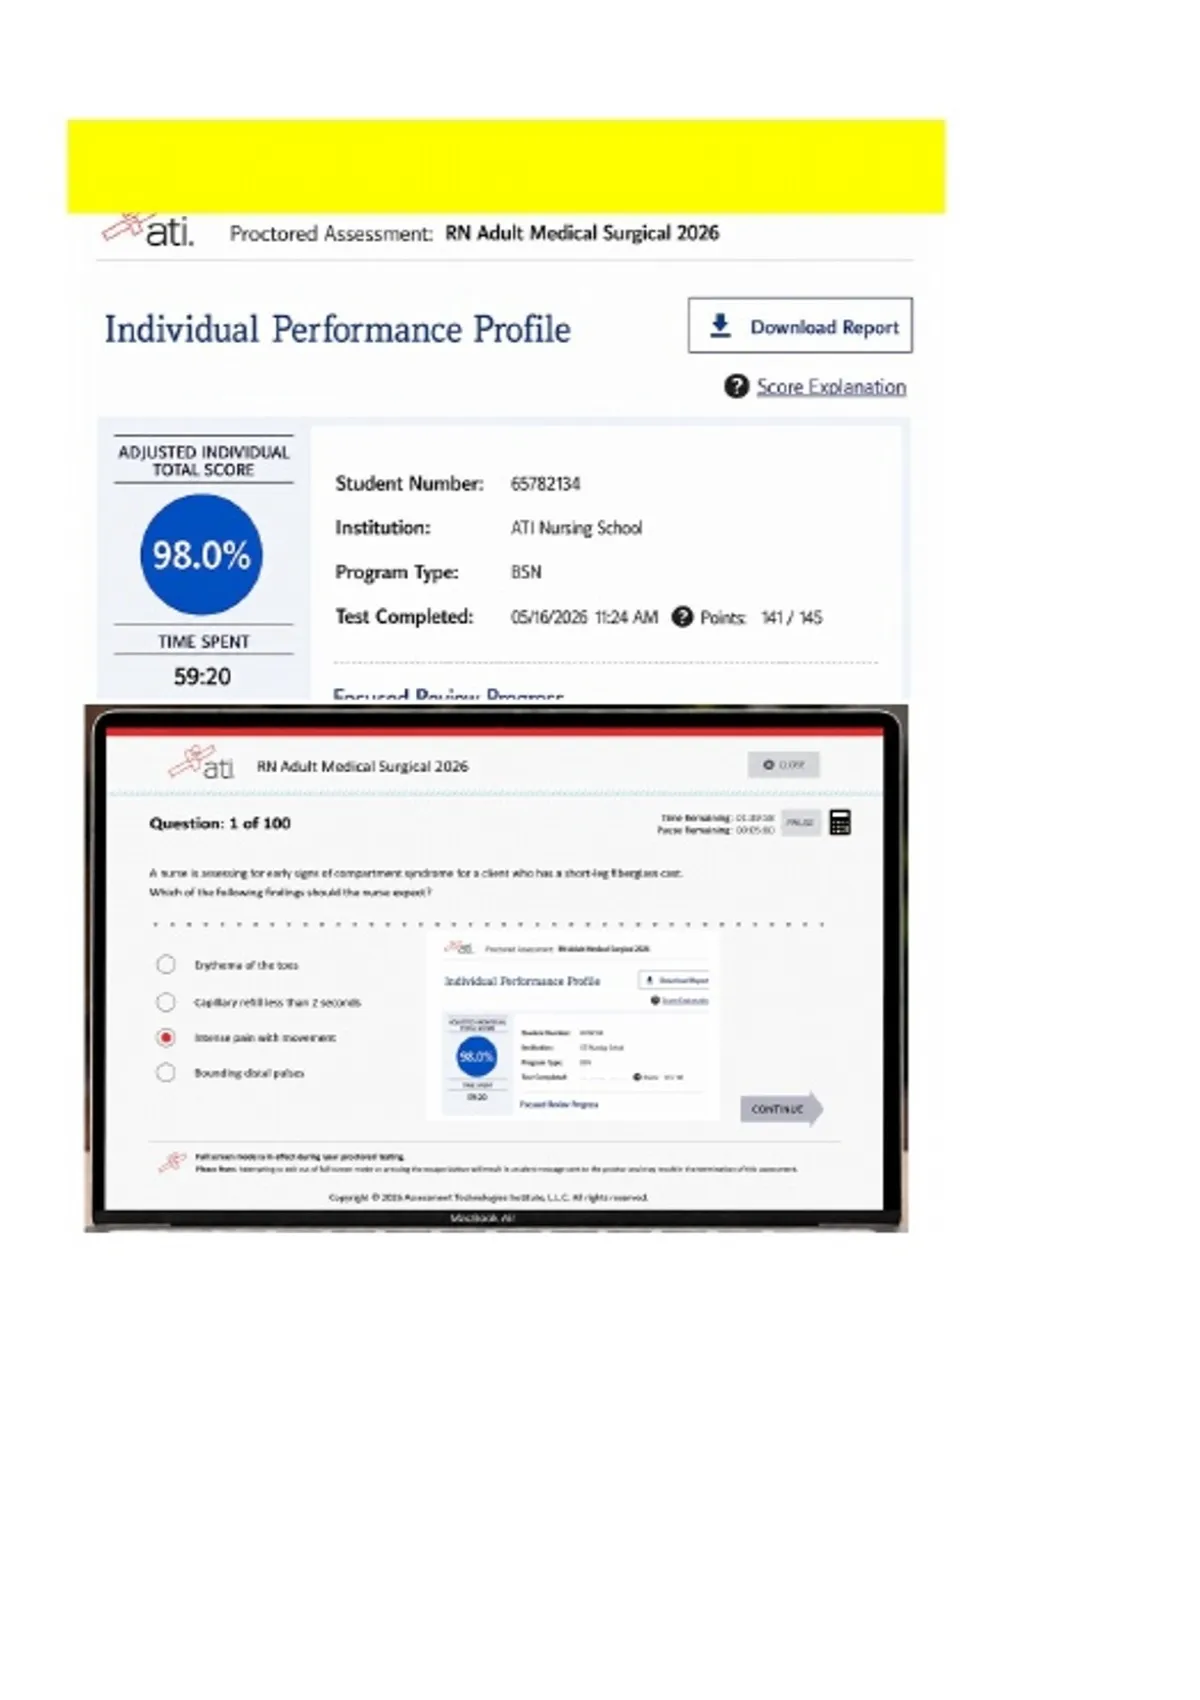Click the small ATI logo in the exam footer

[172, 1162]
